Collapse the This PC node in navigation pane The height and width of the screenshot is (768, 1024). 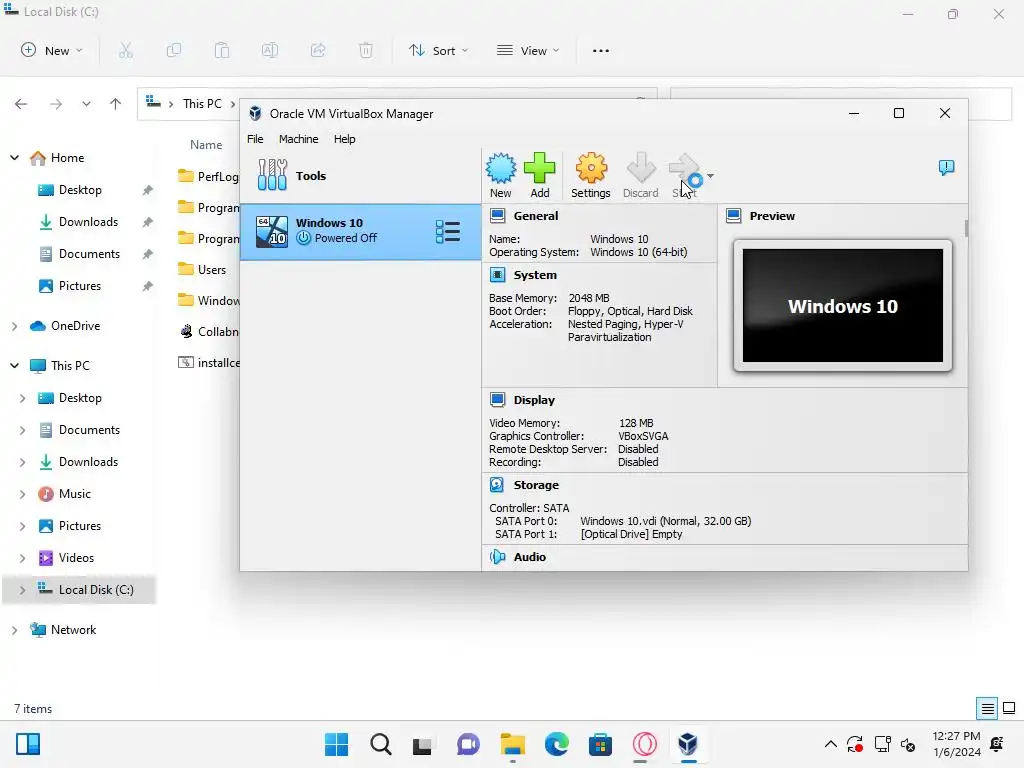coord(14,366)
